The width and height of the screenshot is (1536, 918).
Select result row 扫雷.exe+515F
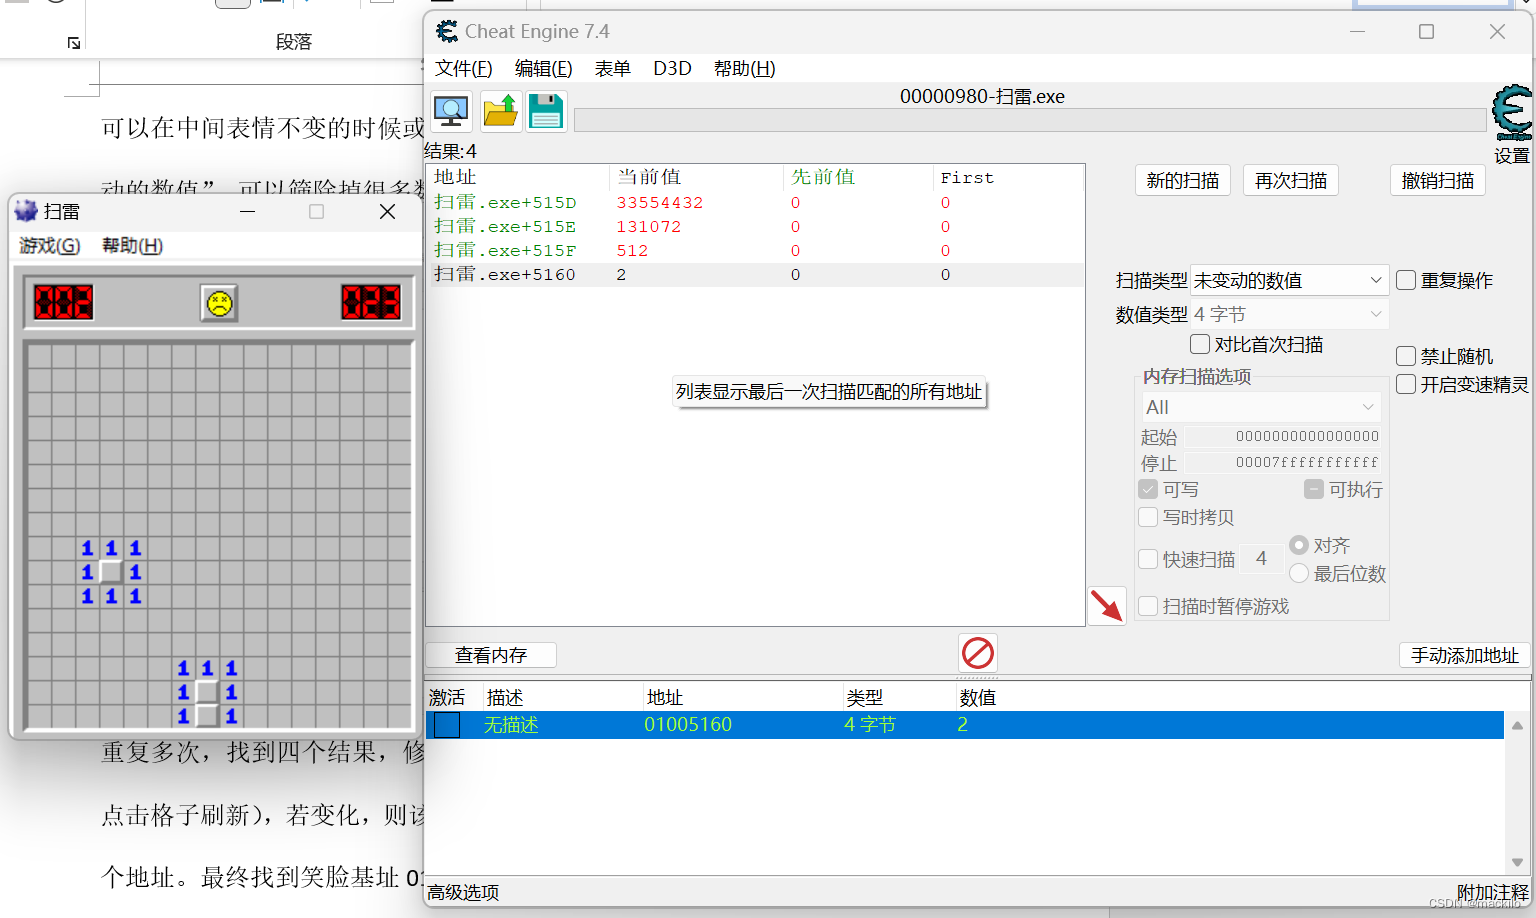[x=756, y=251]
